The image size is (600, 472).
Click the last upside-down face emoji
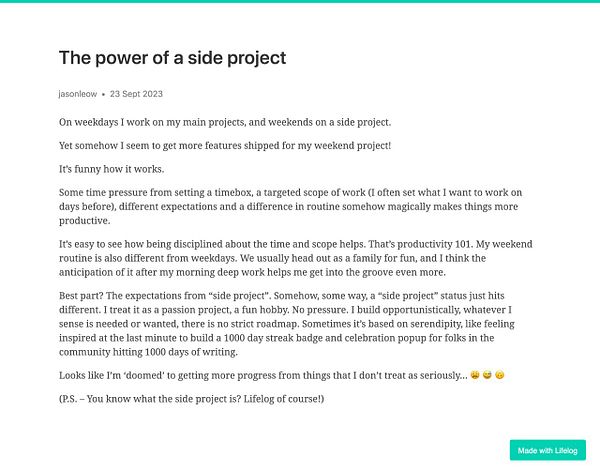499,375
